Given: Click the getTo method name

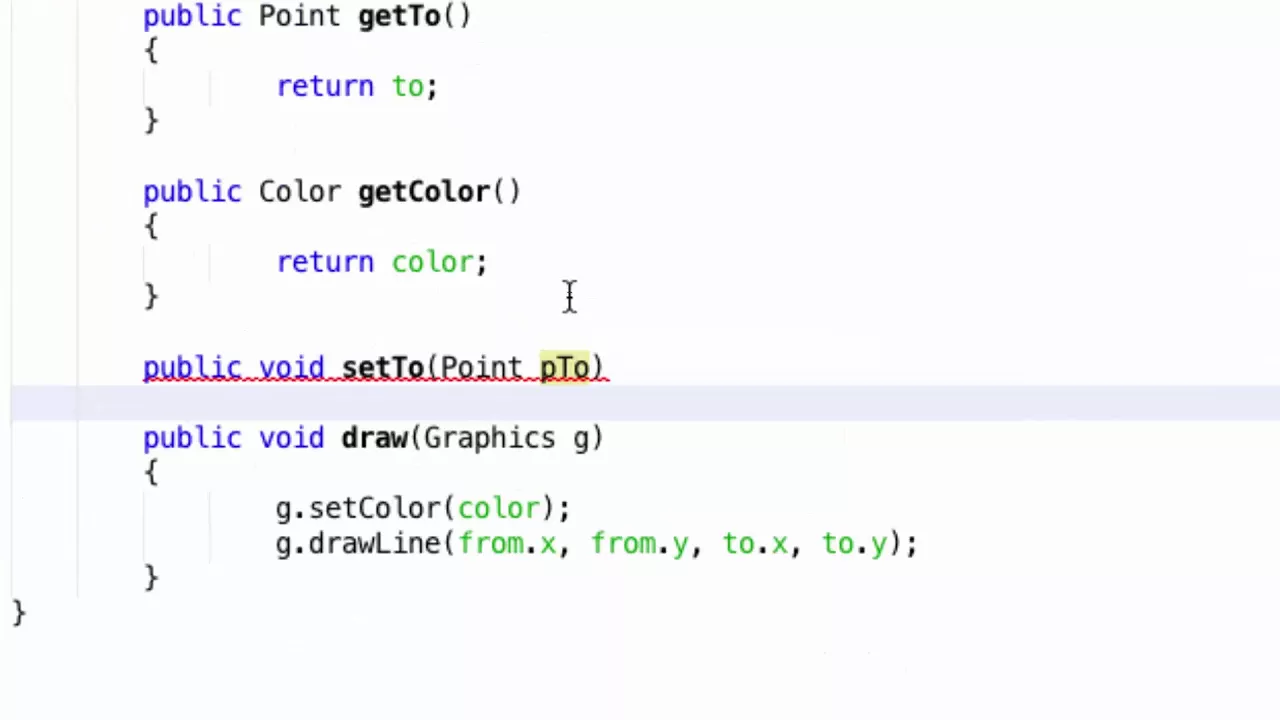Looking at the screenshot, I should [399, 17].
